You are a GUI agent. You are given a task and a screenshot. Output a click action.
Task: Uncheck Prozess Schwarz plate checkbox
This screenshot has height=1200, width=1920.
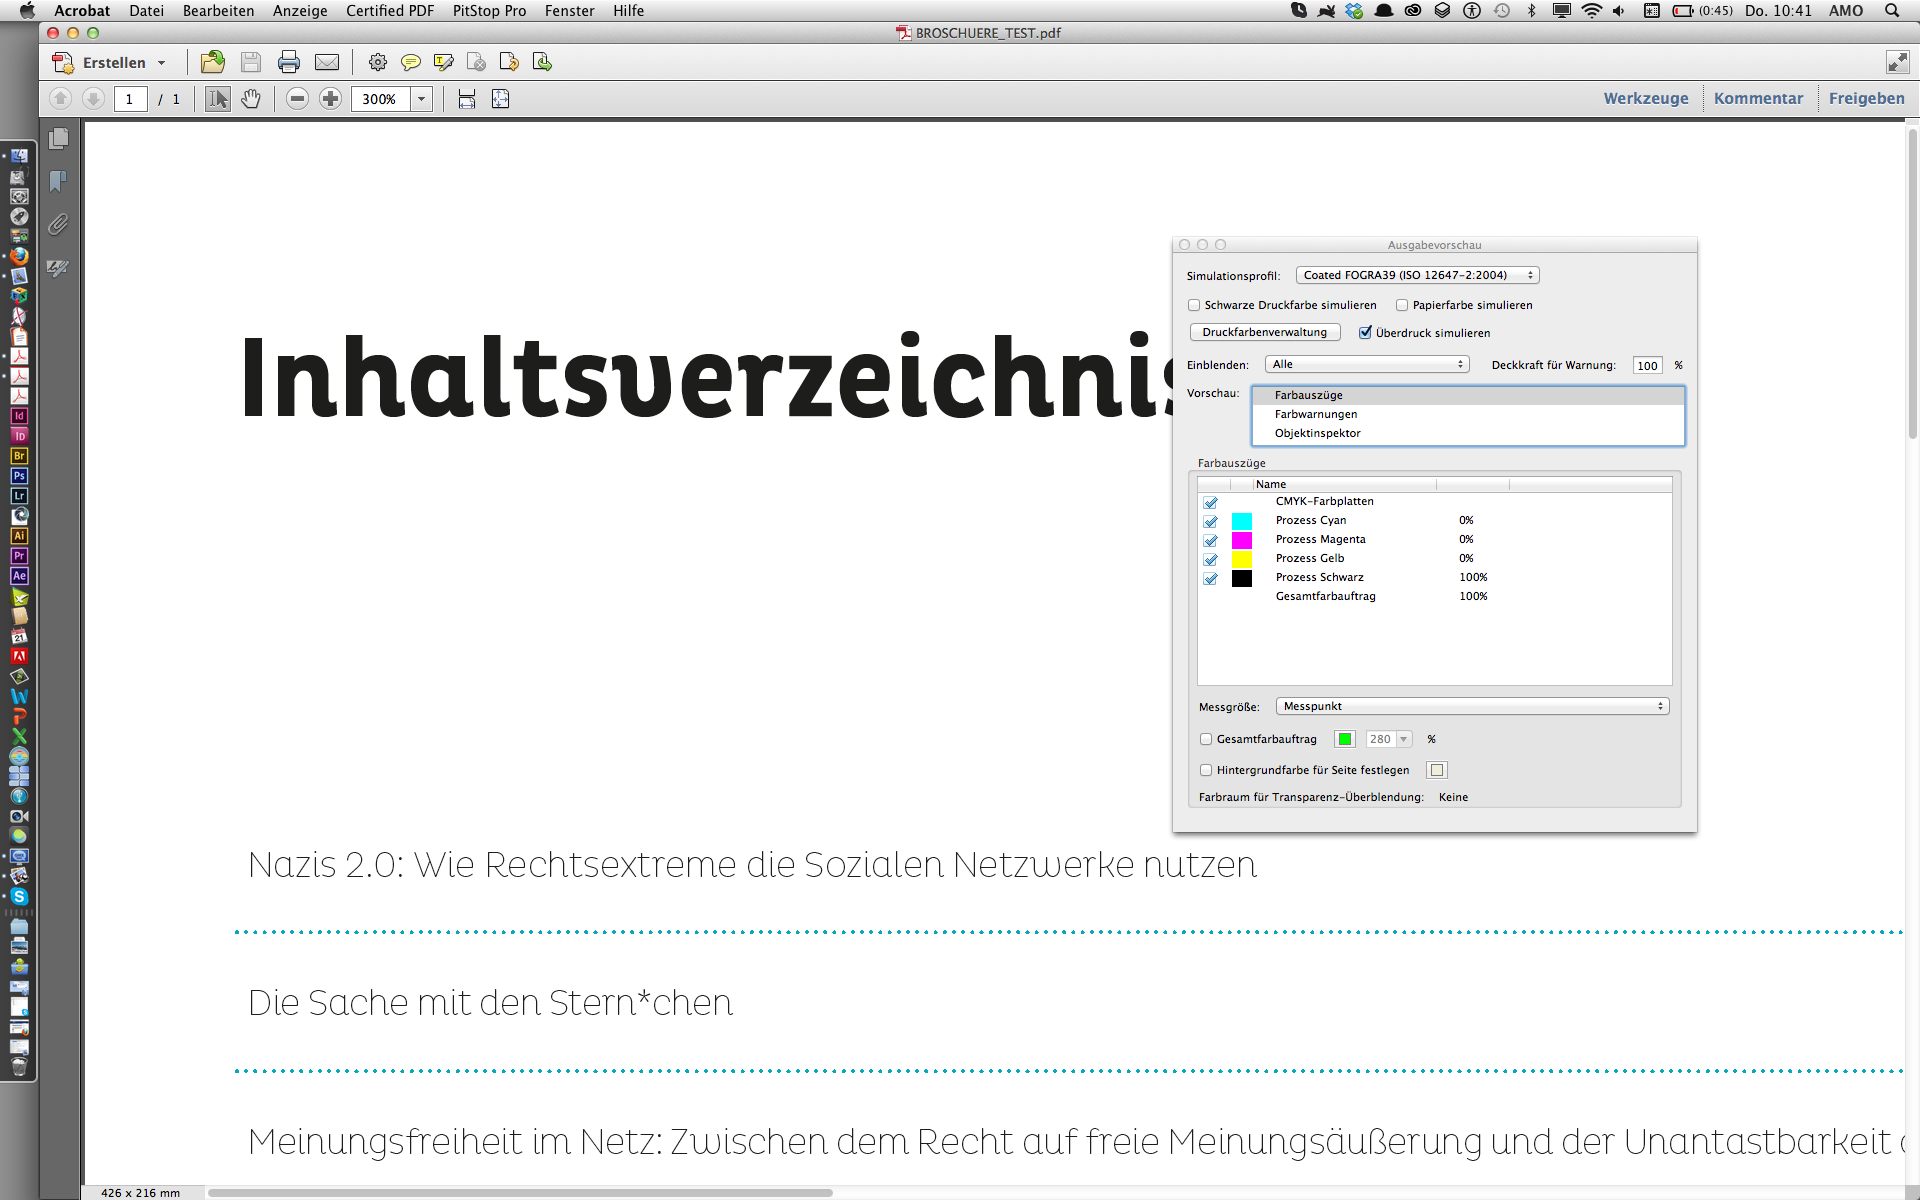pos(1211,578)
